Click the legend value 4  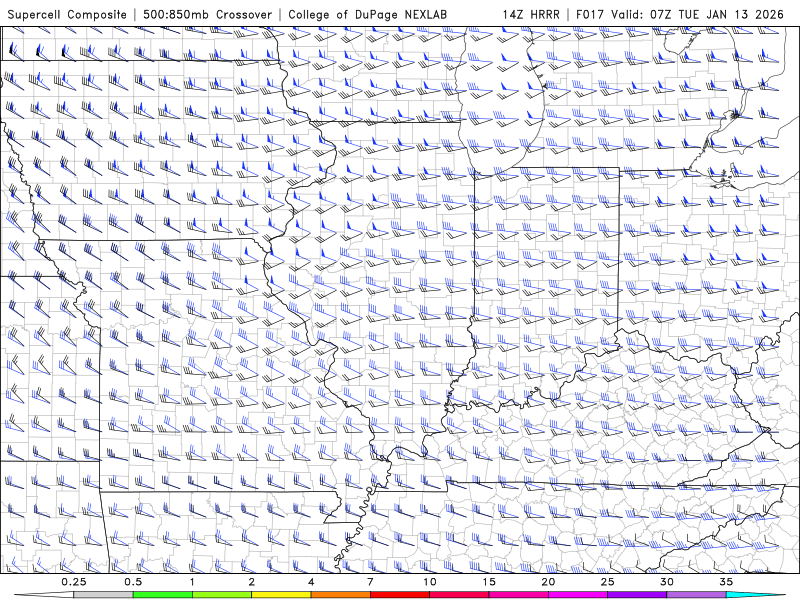click(311, 582)
